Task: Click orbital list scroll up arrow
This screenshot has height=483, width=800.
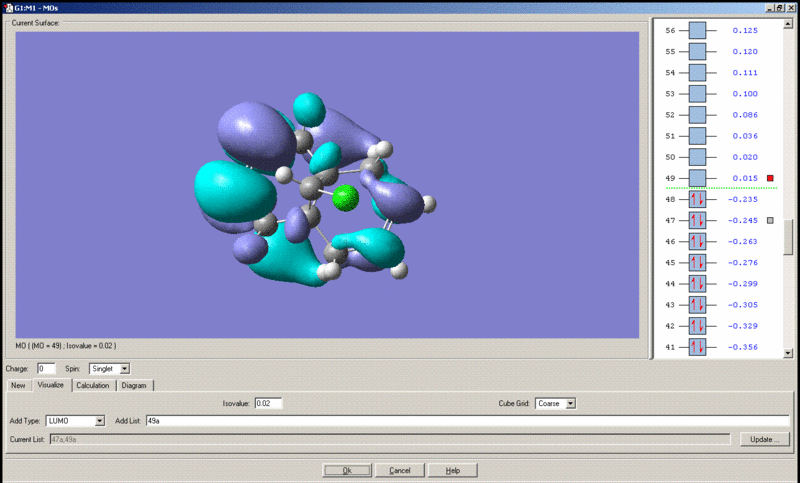Action: point(788,24)
